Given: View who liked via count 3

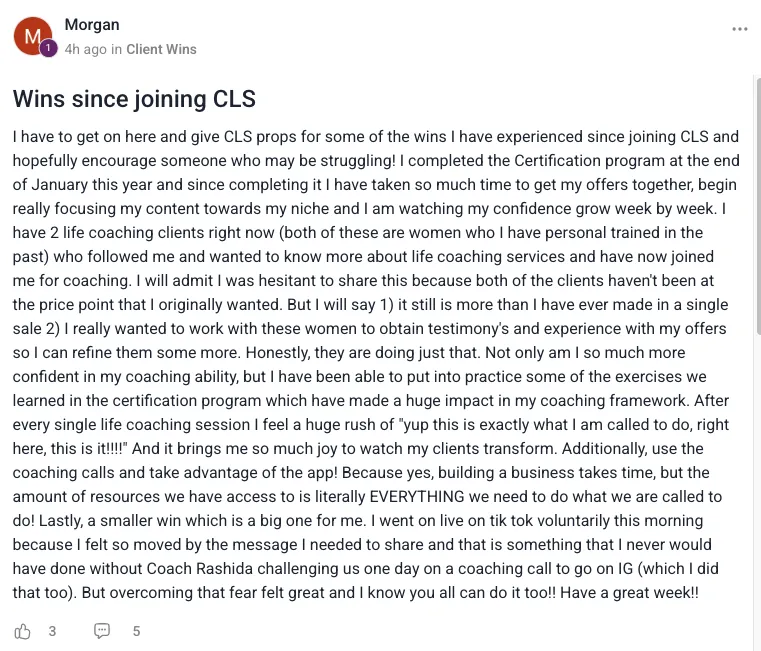Looking at the screenshot, I should 52,631.
